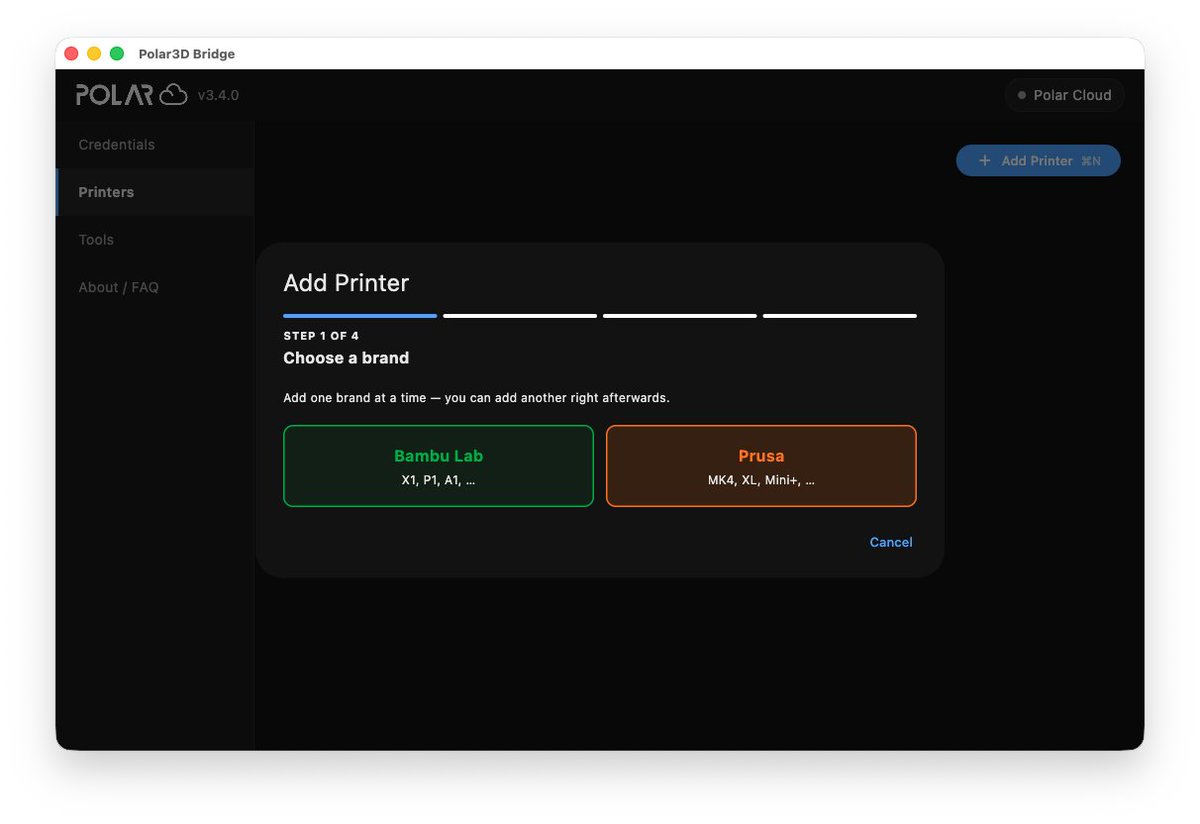Screen dimensions: 1200x824
Task: Click the third progress step bar
Action: [x=680, y=316]
